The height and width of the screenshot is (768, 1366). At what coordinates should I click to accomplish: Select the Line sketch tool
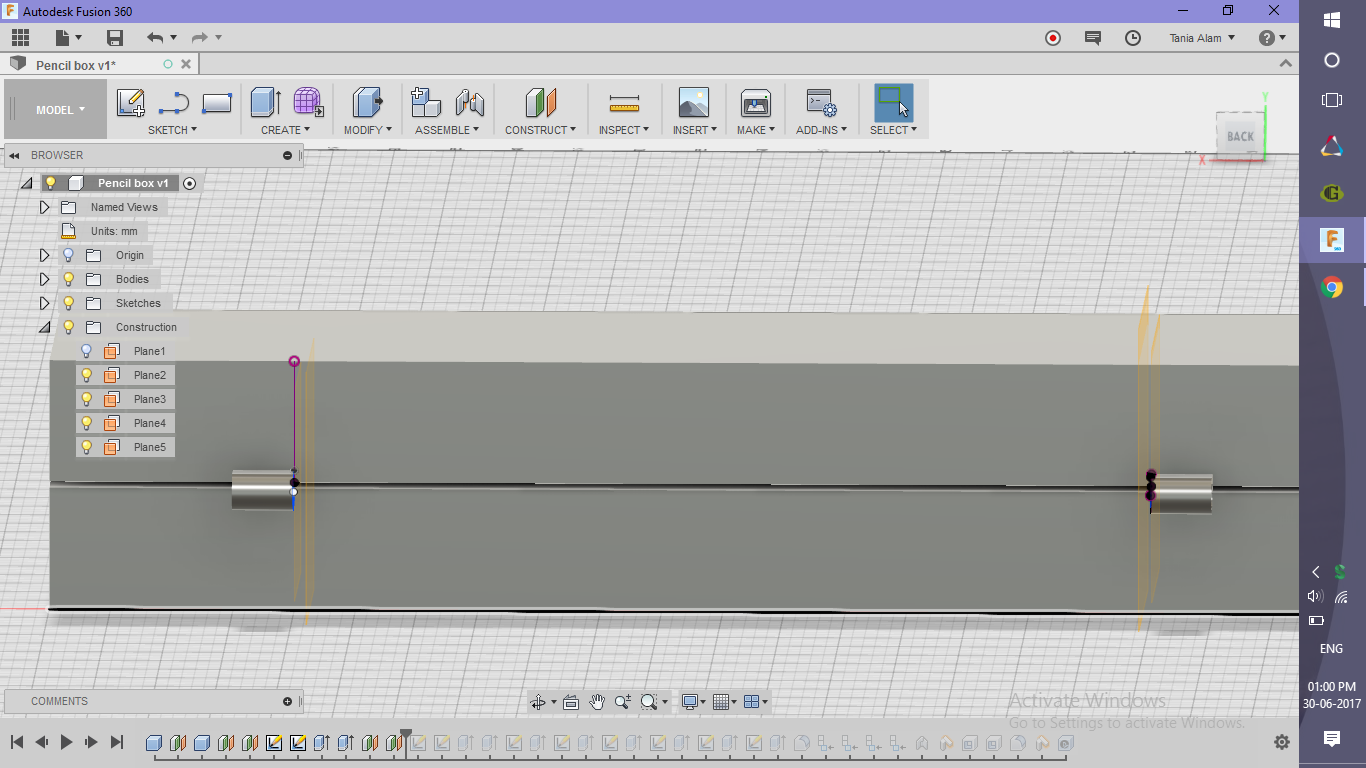click(174, 103)
